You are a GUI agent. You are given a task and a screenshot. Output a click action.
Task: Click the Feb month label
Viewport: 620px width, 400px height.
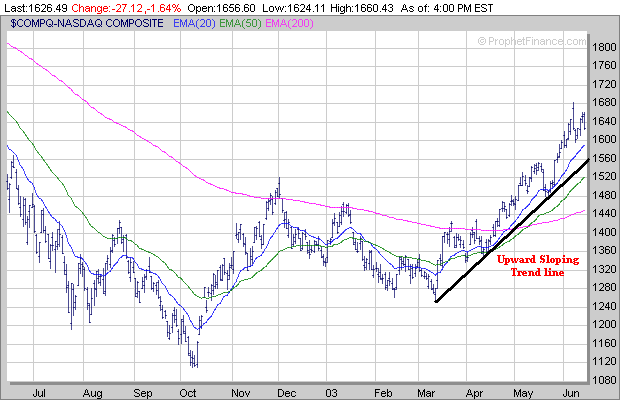pos(383,393)
